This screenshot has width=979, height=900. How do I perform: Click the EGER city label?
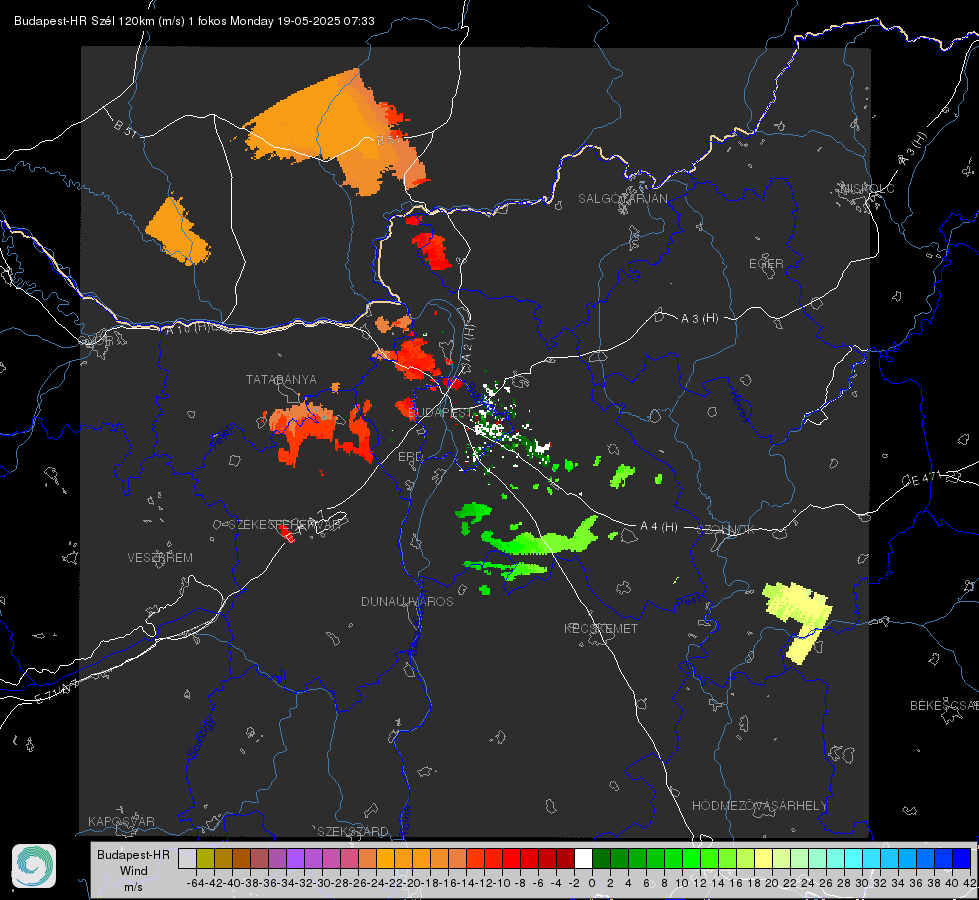tap(766, 264)
